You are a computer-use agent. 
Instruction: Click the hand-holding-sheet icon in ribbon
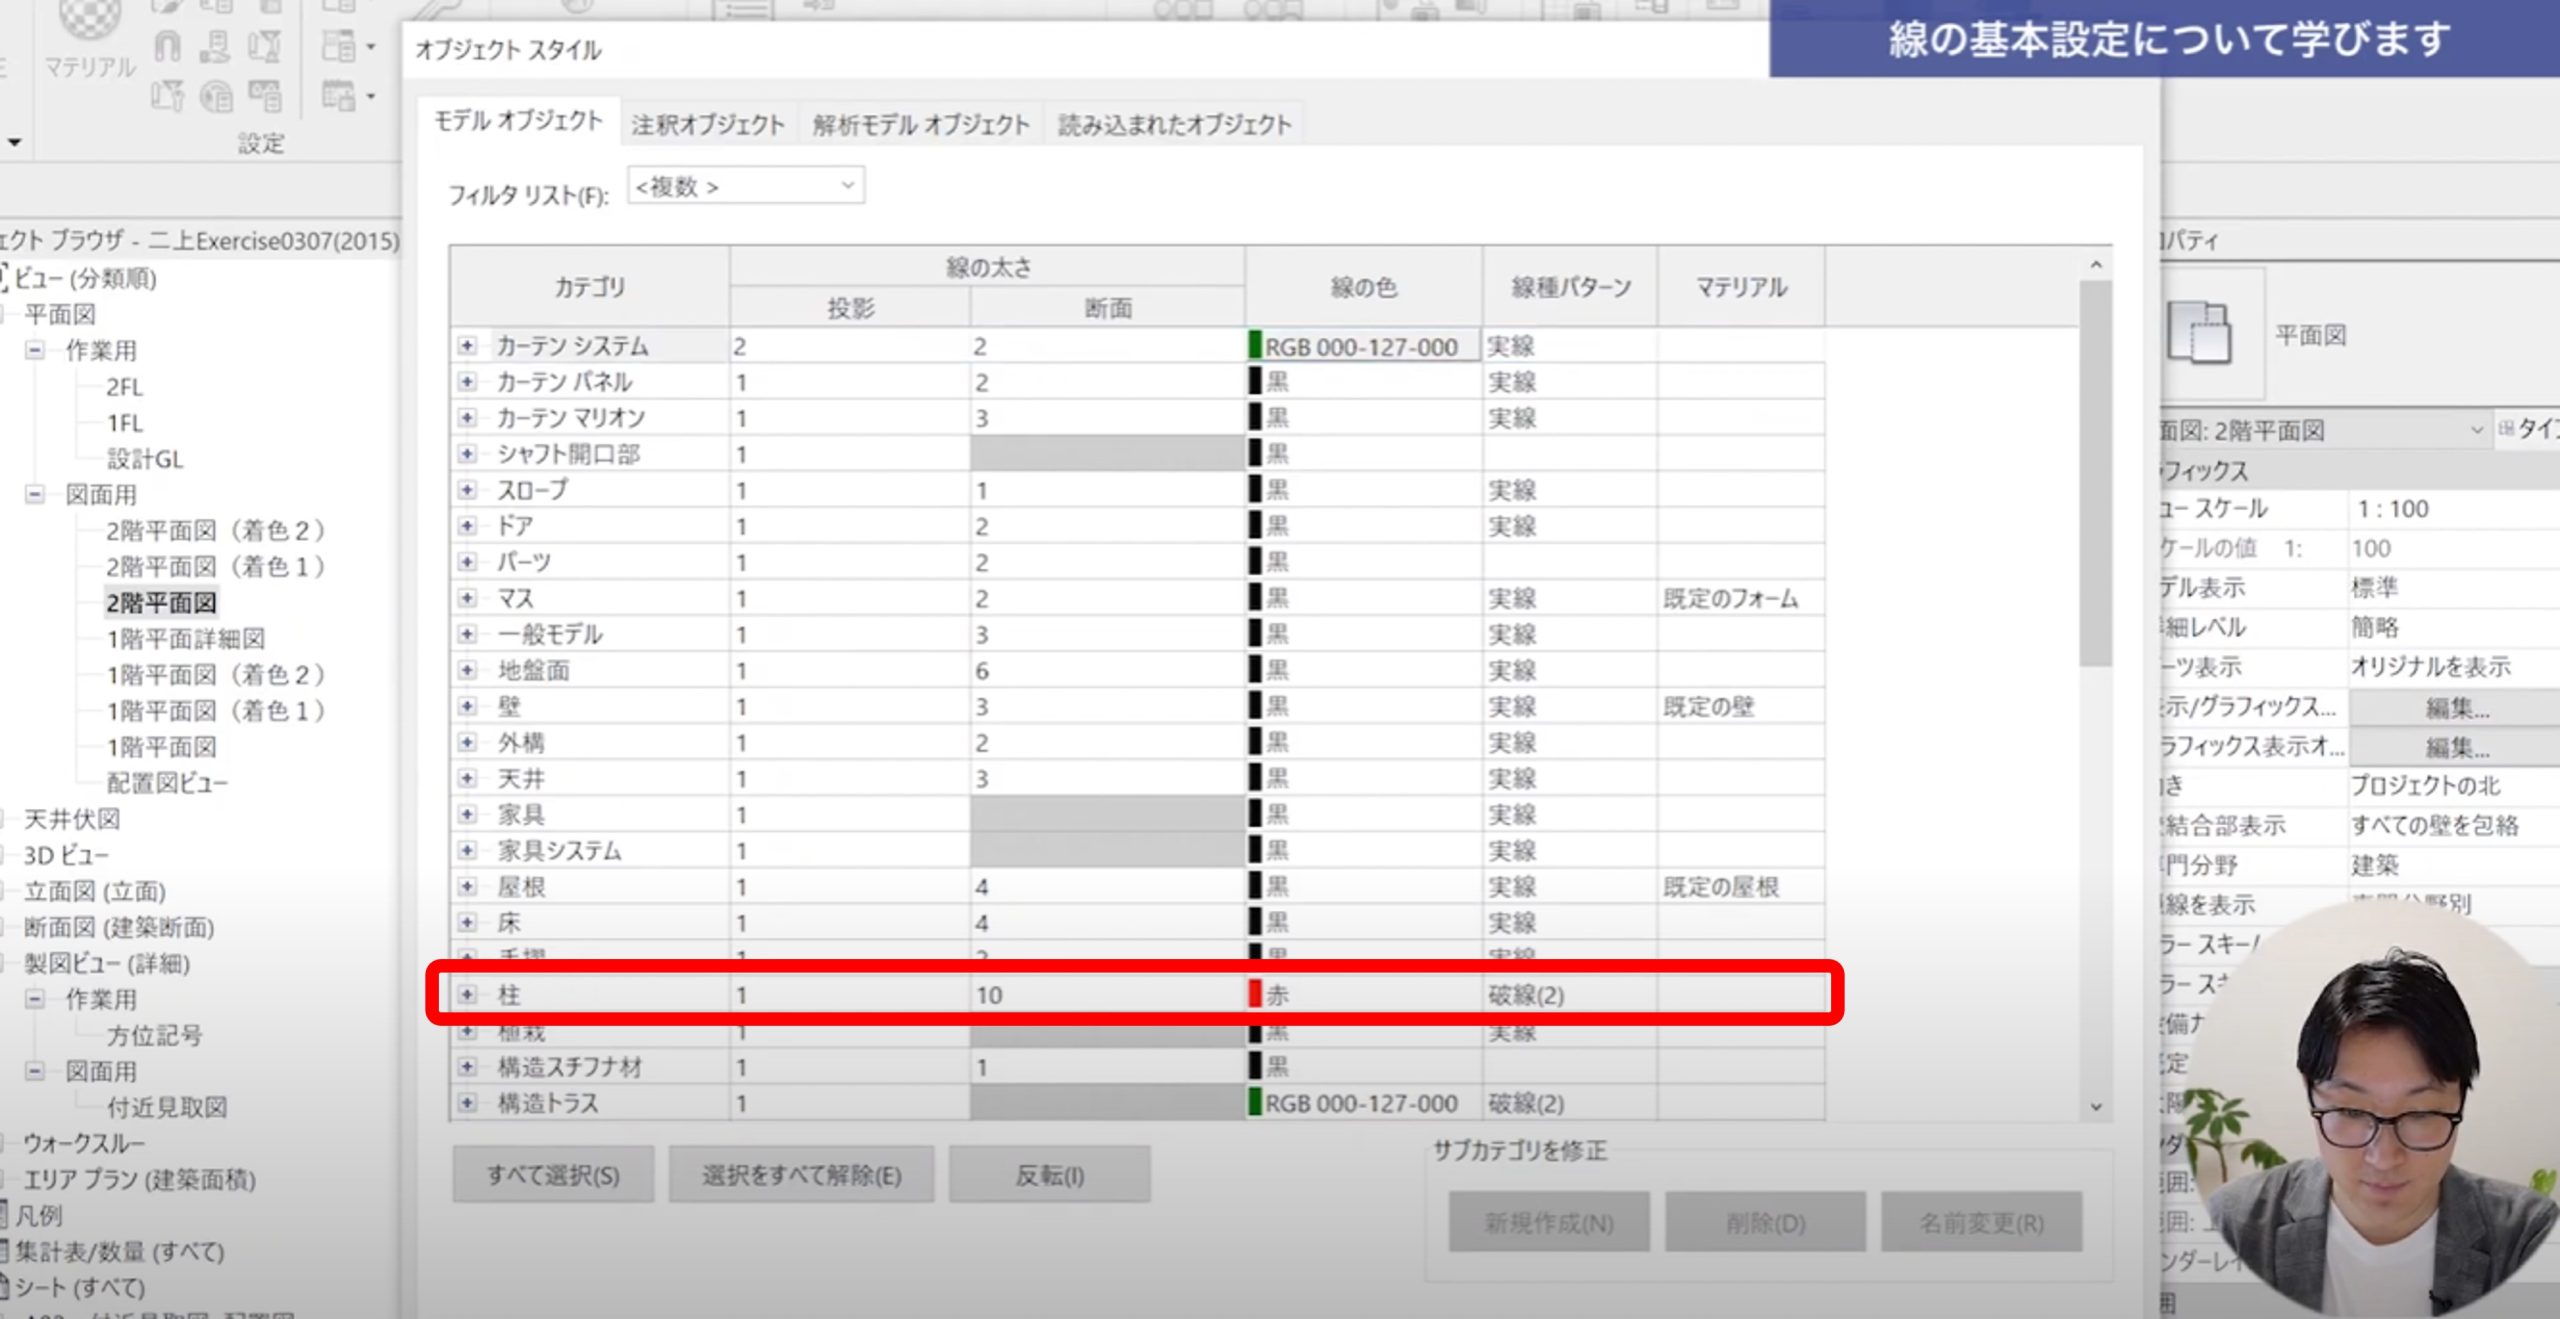[x=216, y=46]
